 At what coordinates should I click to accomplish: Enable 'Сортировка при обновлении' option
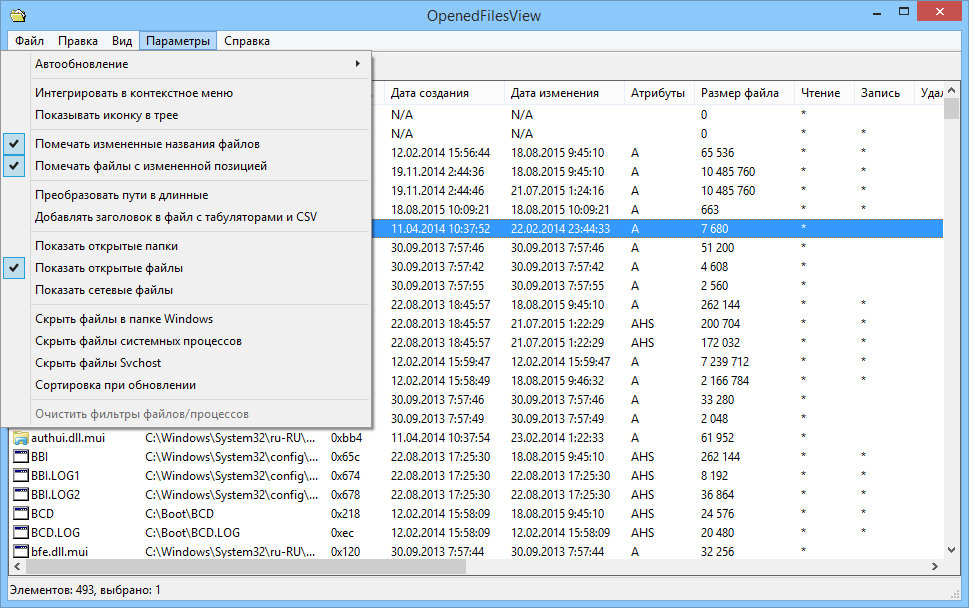185,386
